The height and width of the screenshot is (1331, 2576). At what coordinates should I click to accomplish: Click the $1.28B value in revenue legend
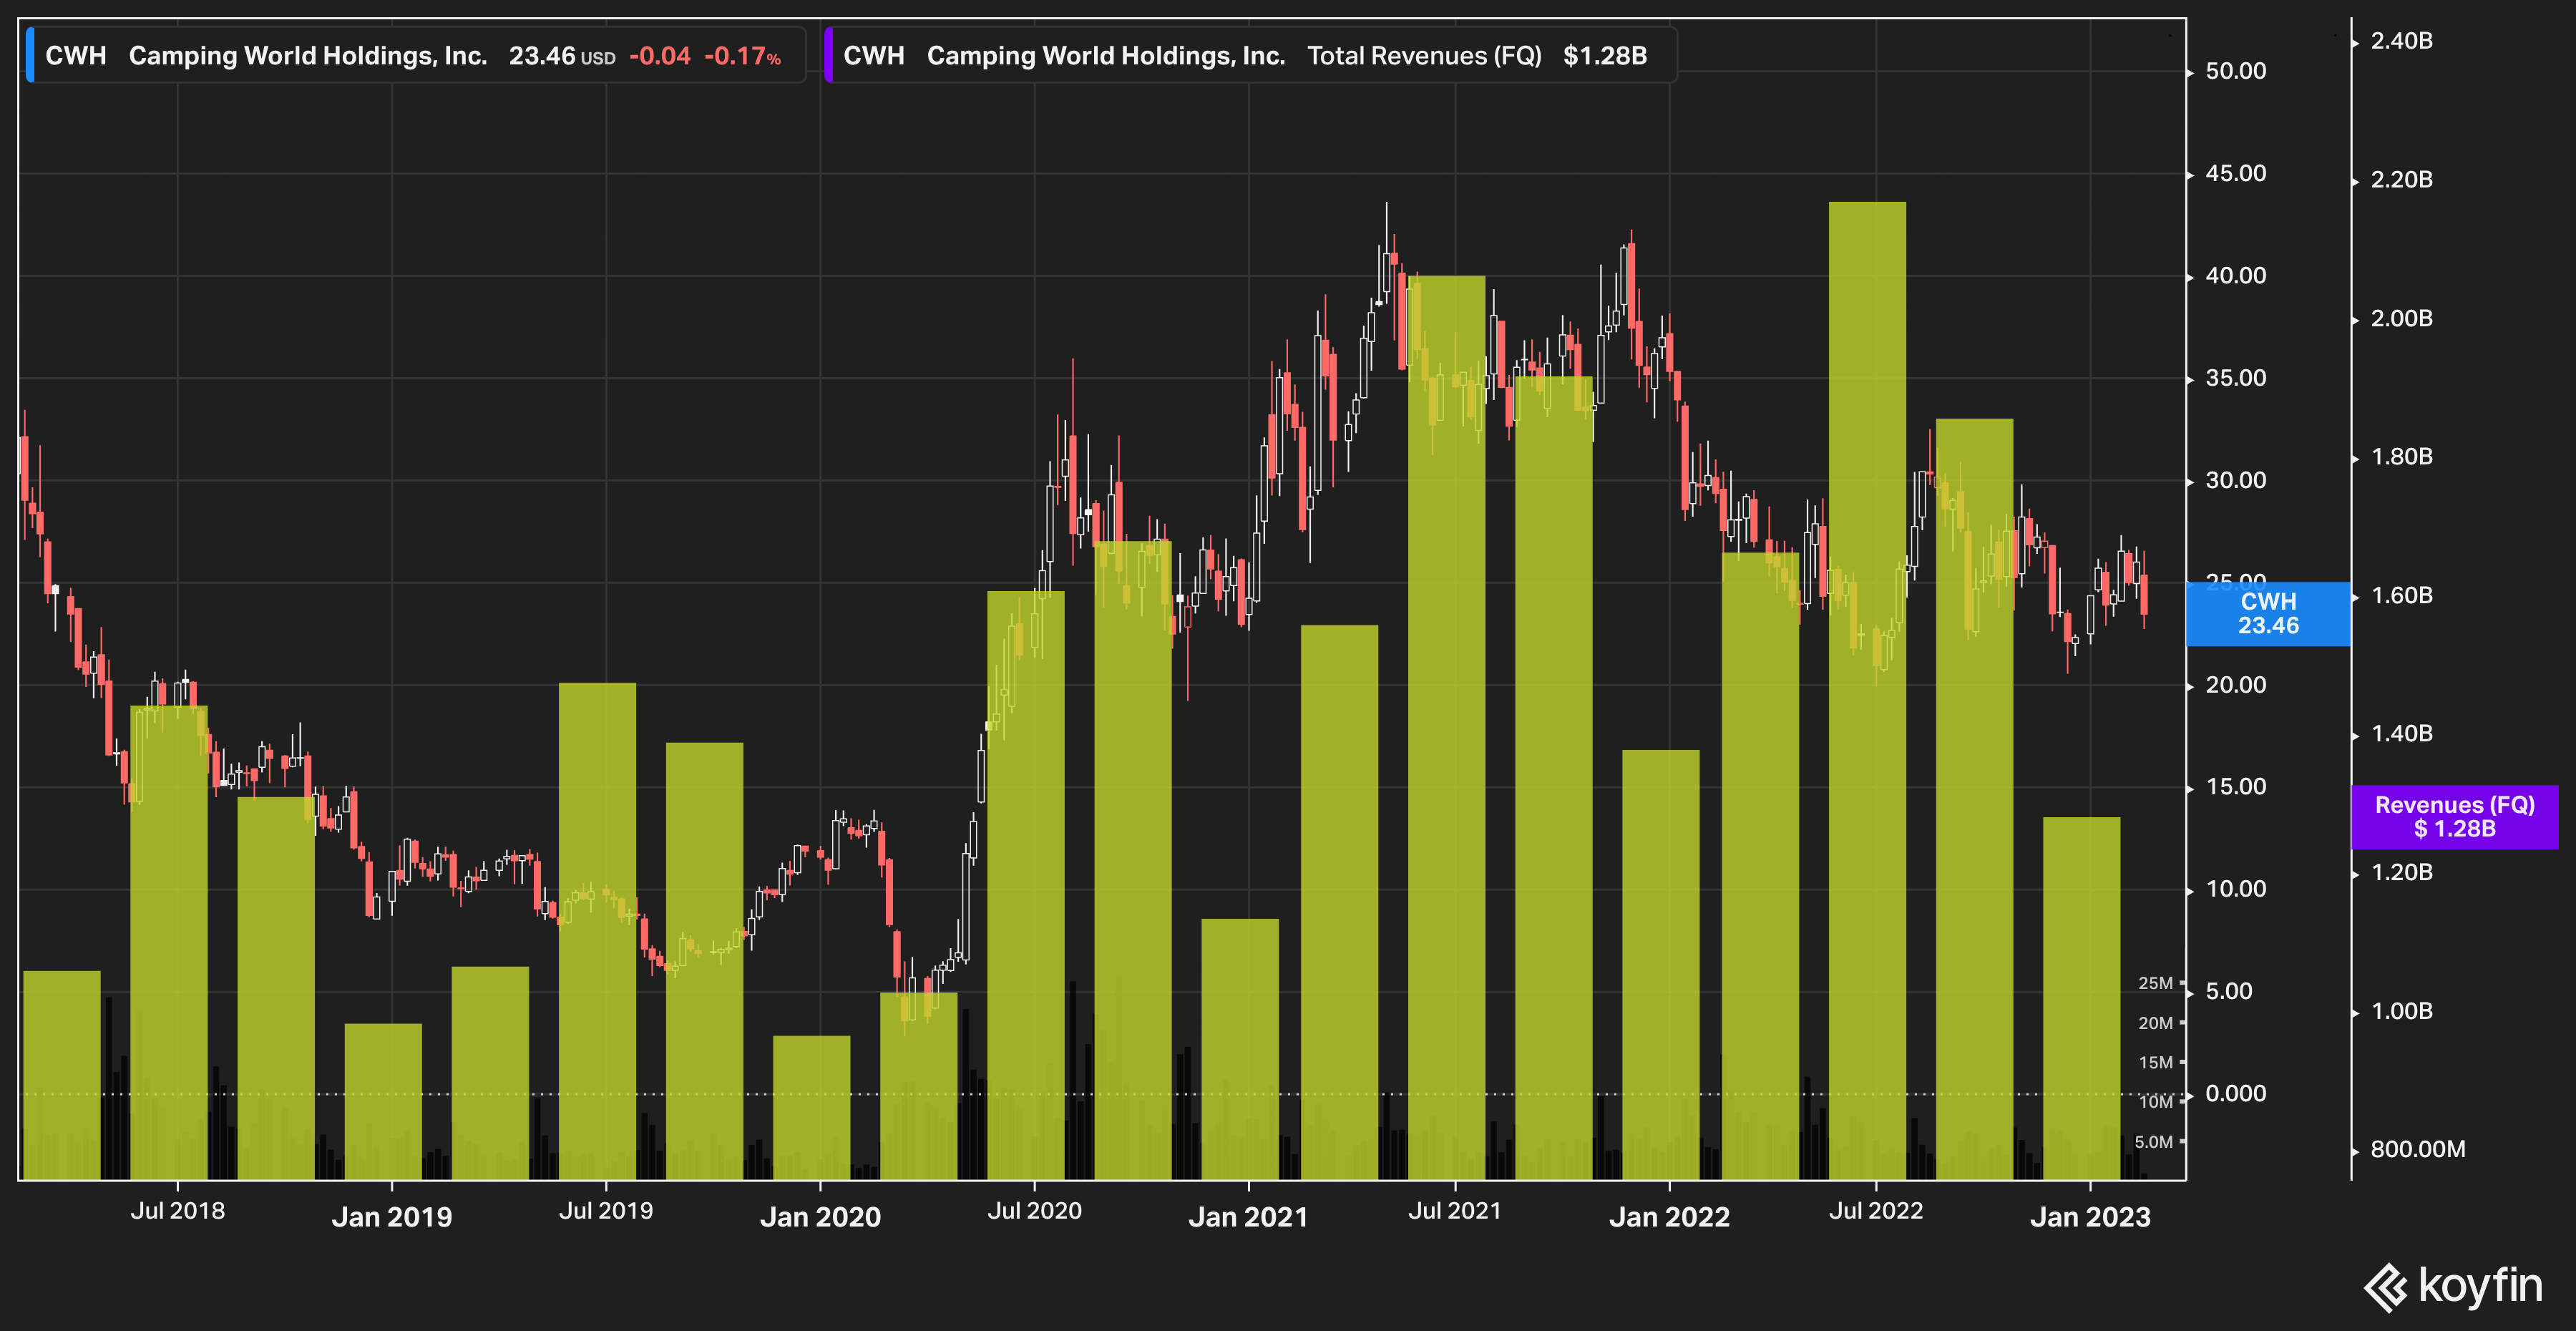pos(1605,56)
